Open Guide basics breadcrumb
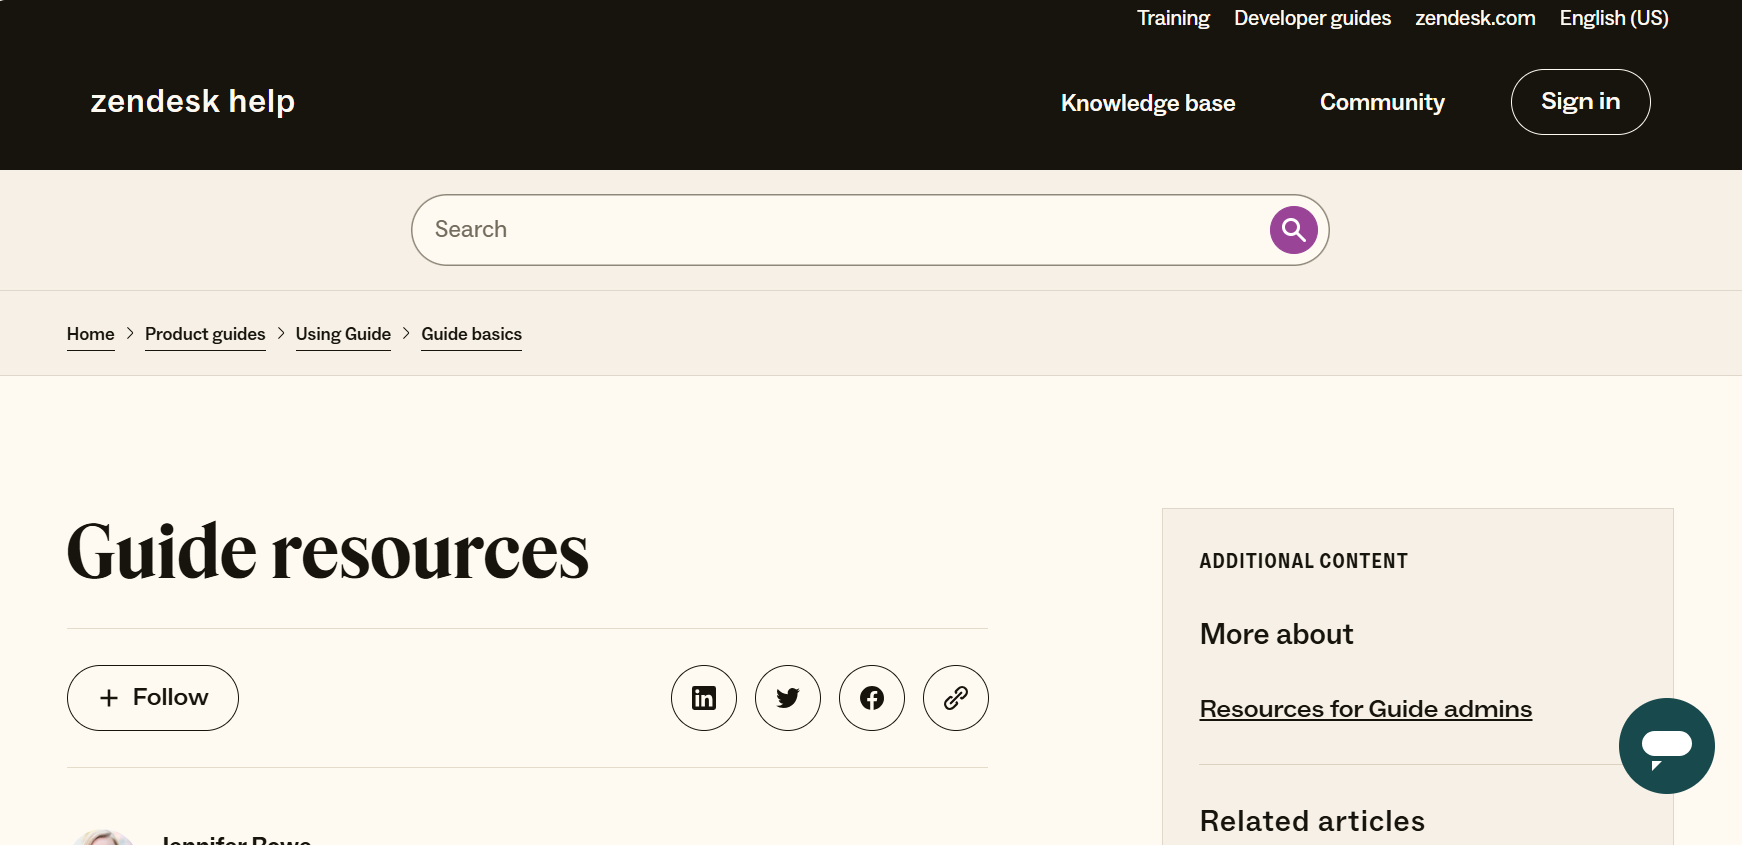The width and height of the screenshot is (1742, 845). tap(471, 334)
